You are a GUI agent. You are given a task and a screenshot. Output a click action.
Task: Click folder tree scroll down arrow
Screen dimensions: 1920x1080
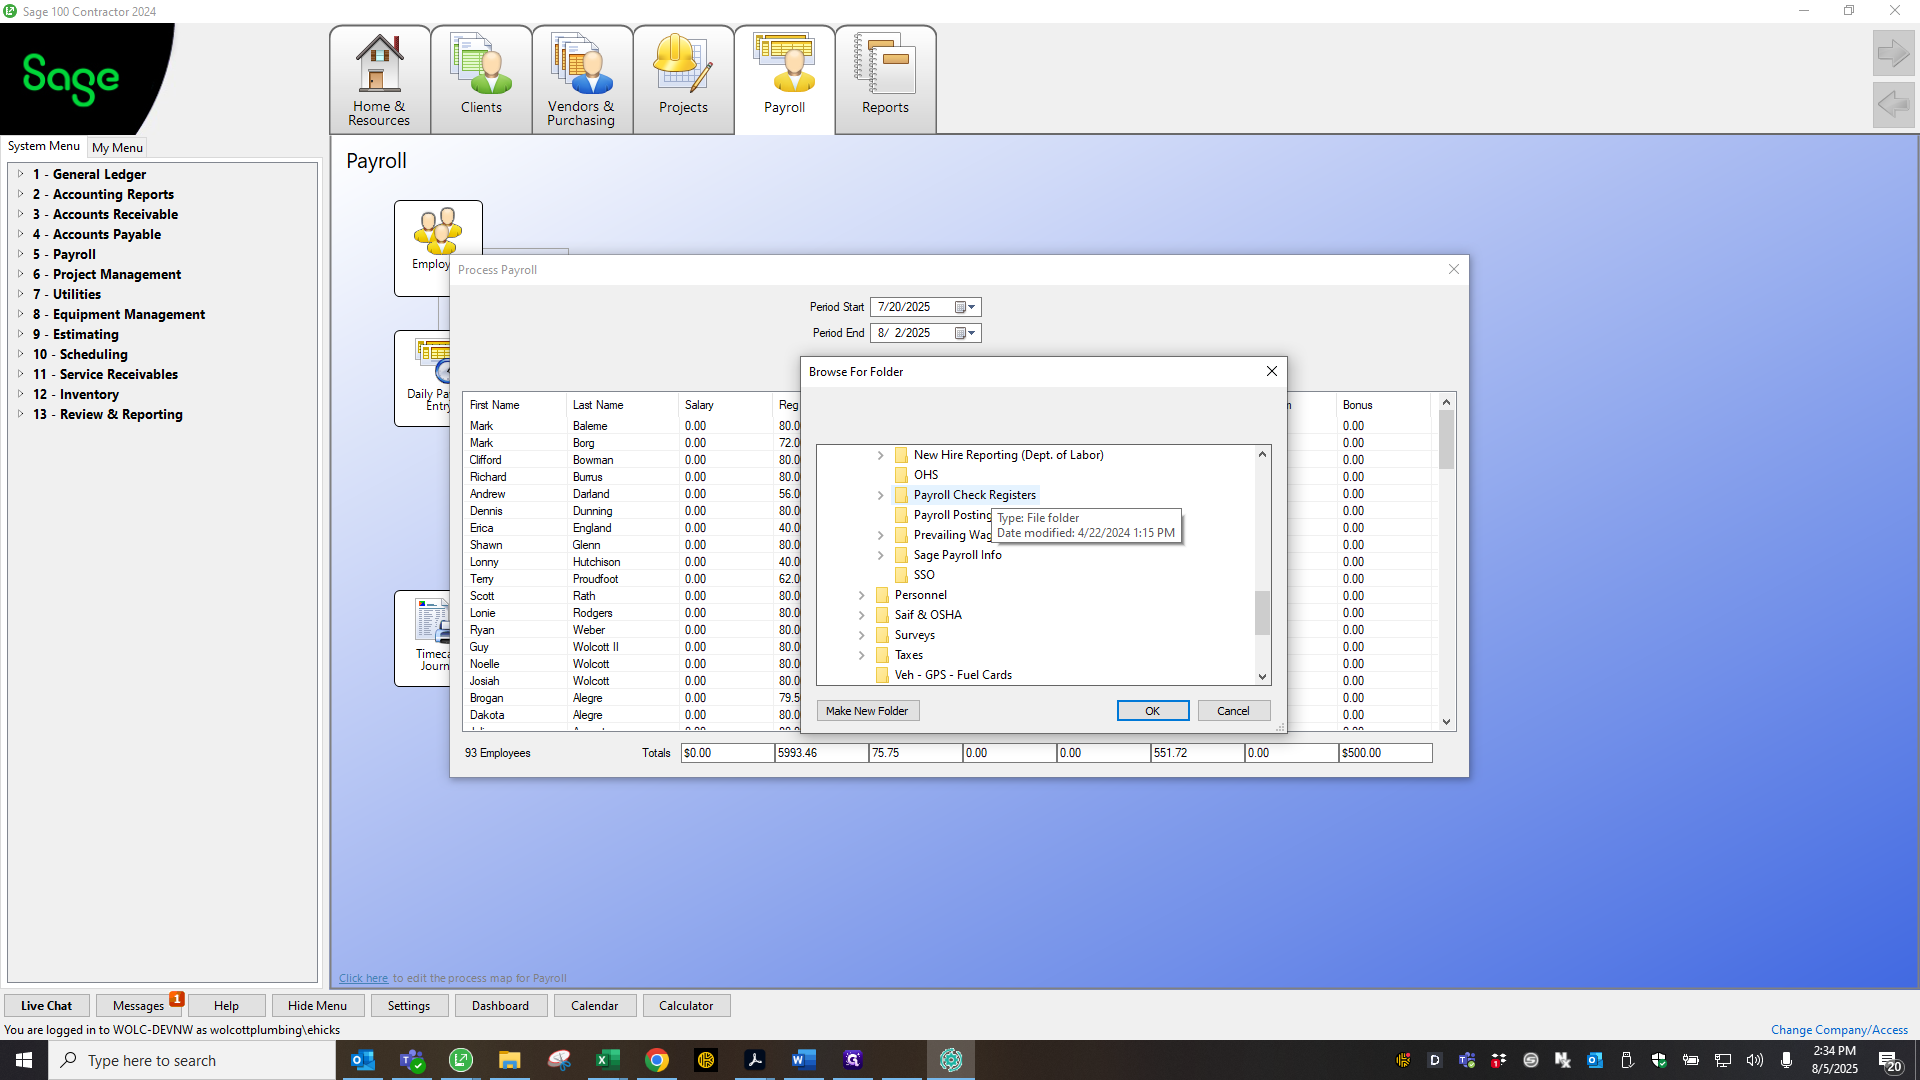(x=1262, y=676)
